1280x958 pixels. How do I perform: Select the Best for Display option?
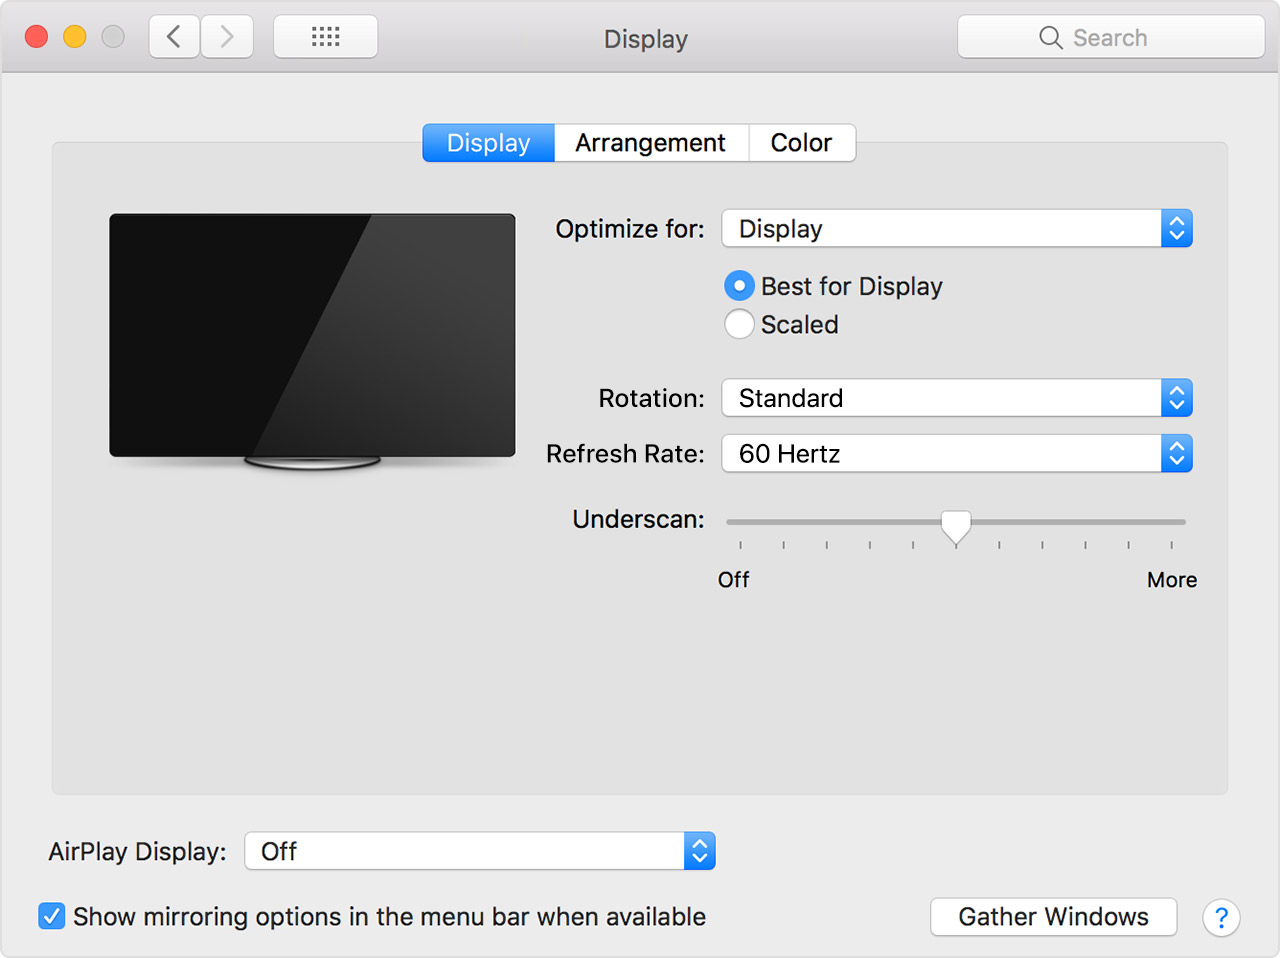(739, 286)
